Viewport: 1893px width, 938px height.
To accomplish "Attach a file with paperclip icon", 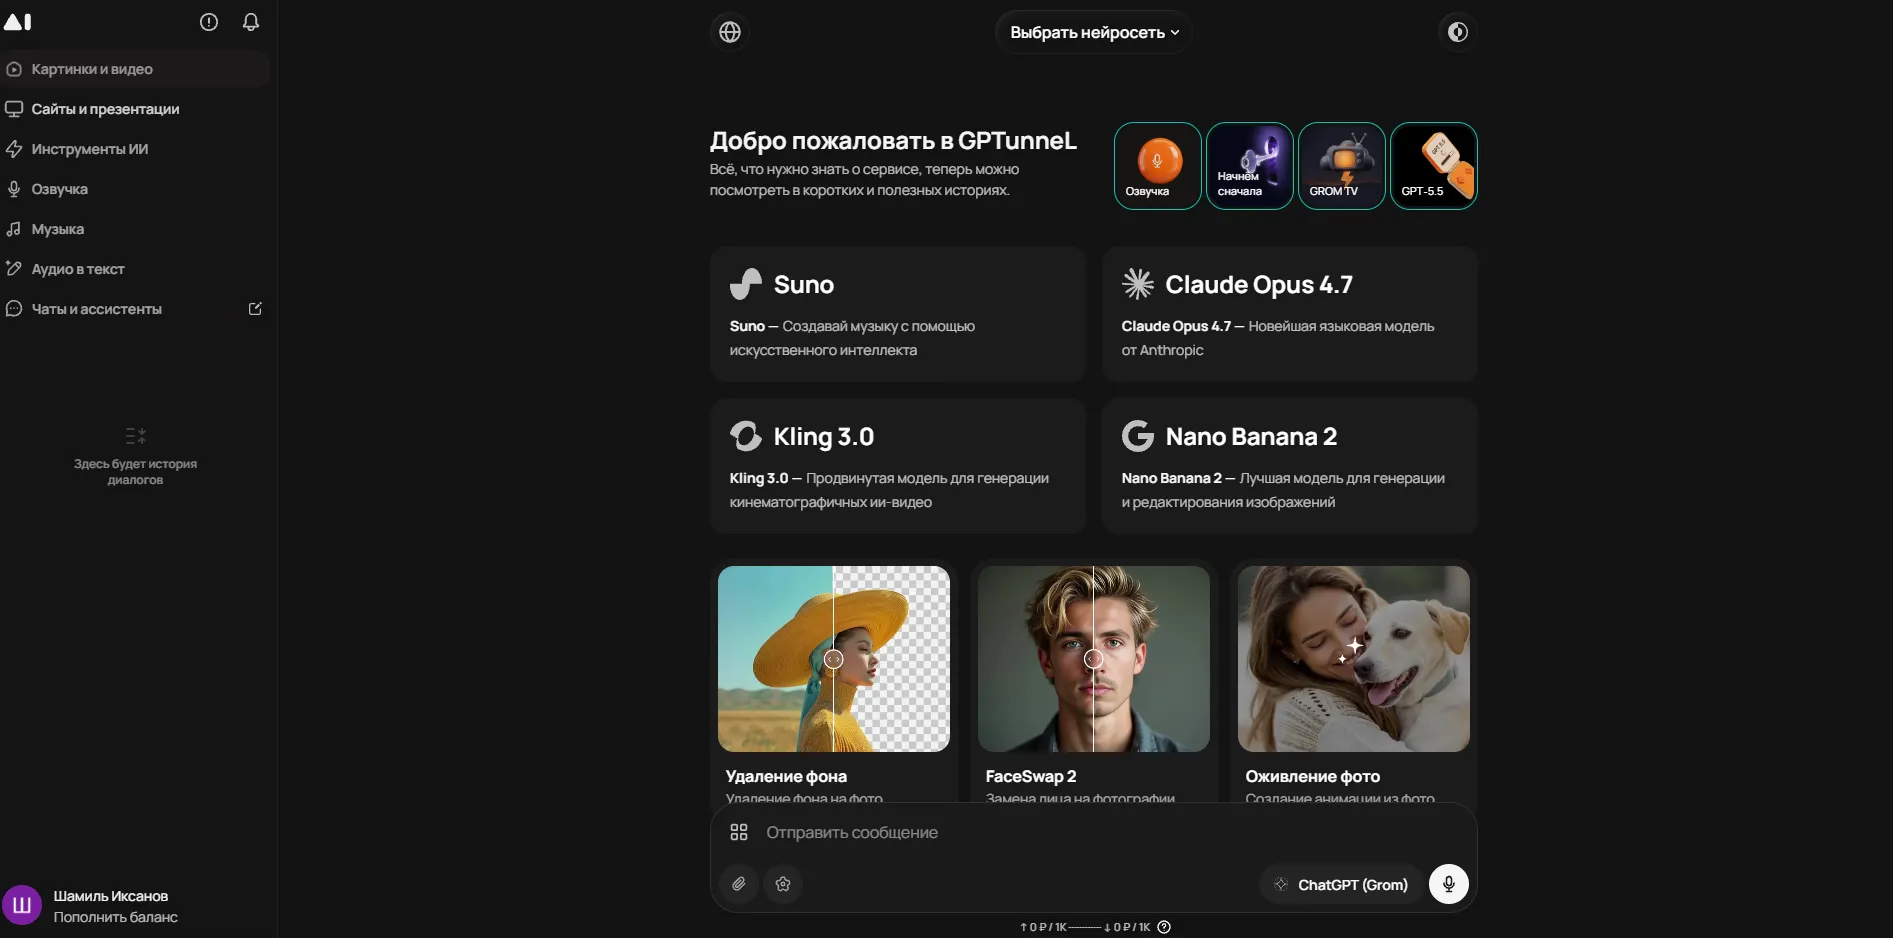I will [x=739, y=884].
